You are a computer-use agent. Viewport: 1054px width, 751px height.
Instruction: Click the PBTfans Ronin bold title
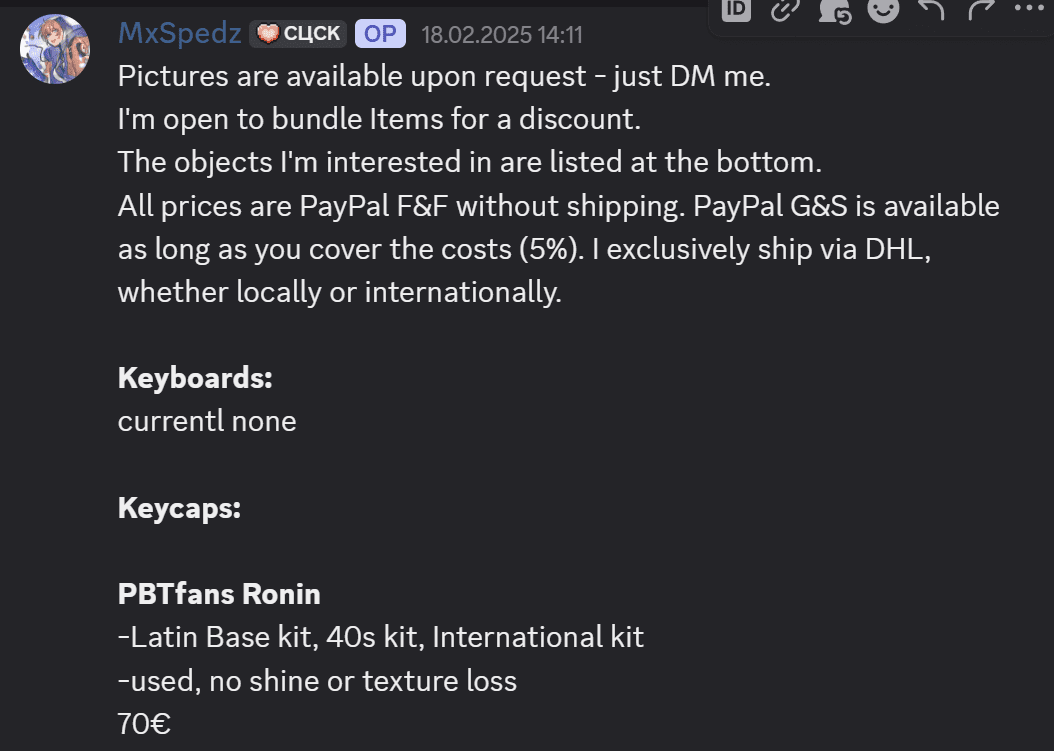tap(219, 594)
